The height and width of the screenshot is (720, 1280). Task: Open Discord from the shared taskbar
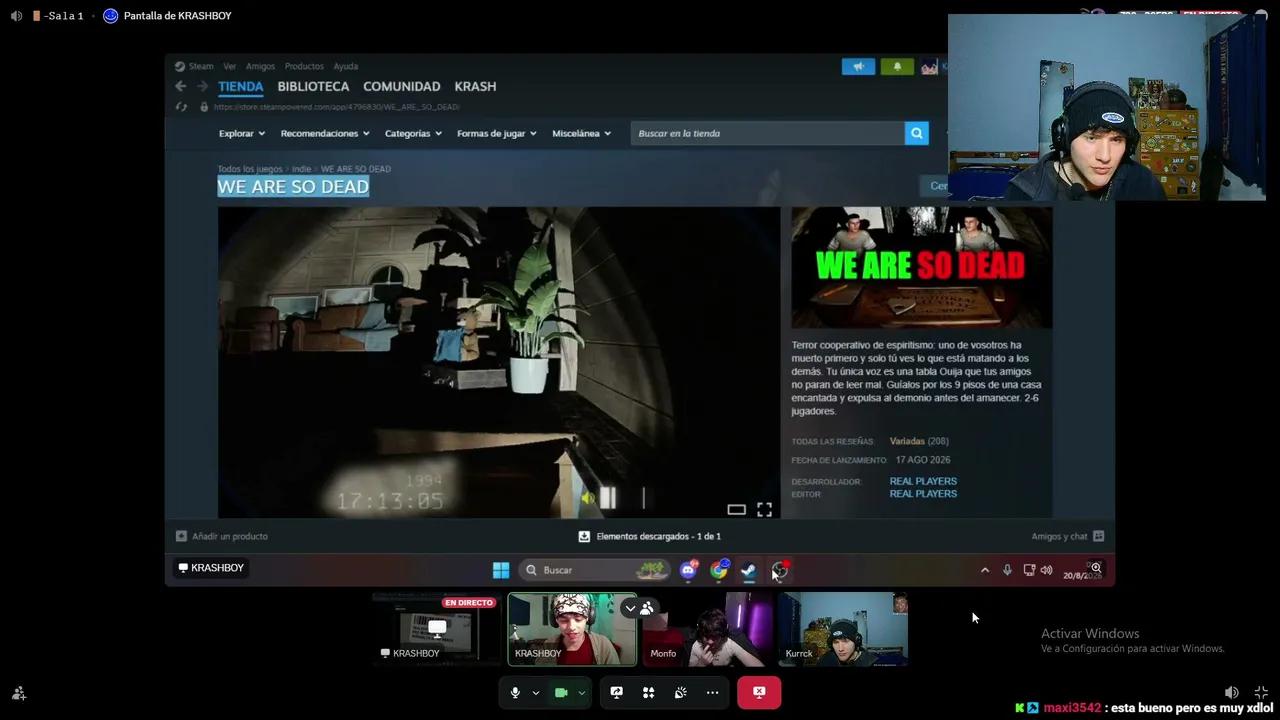(x=688, y=570)
